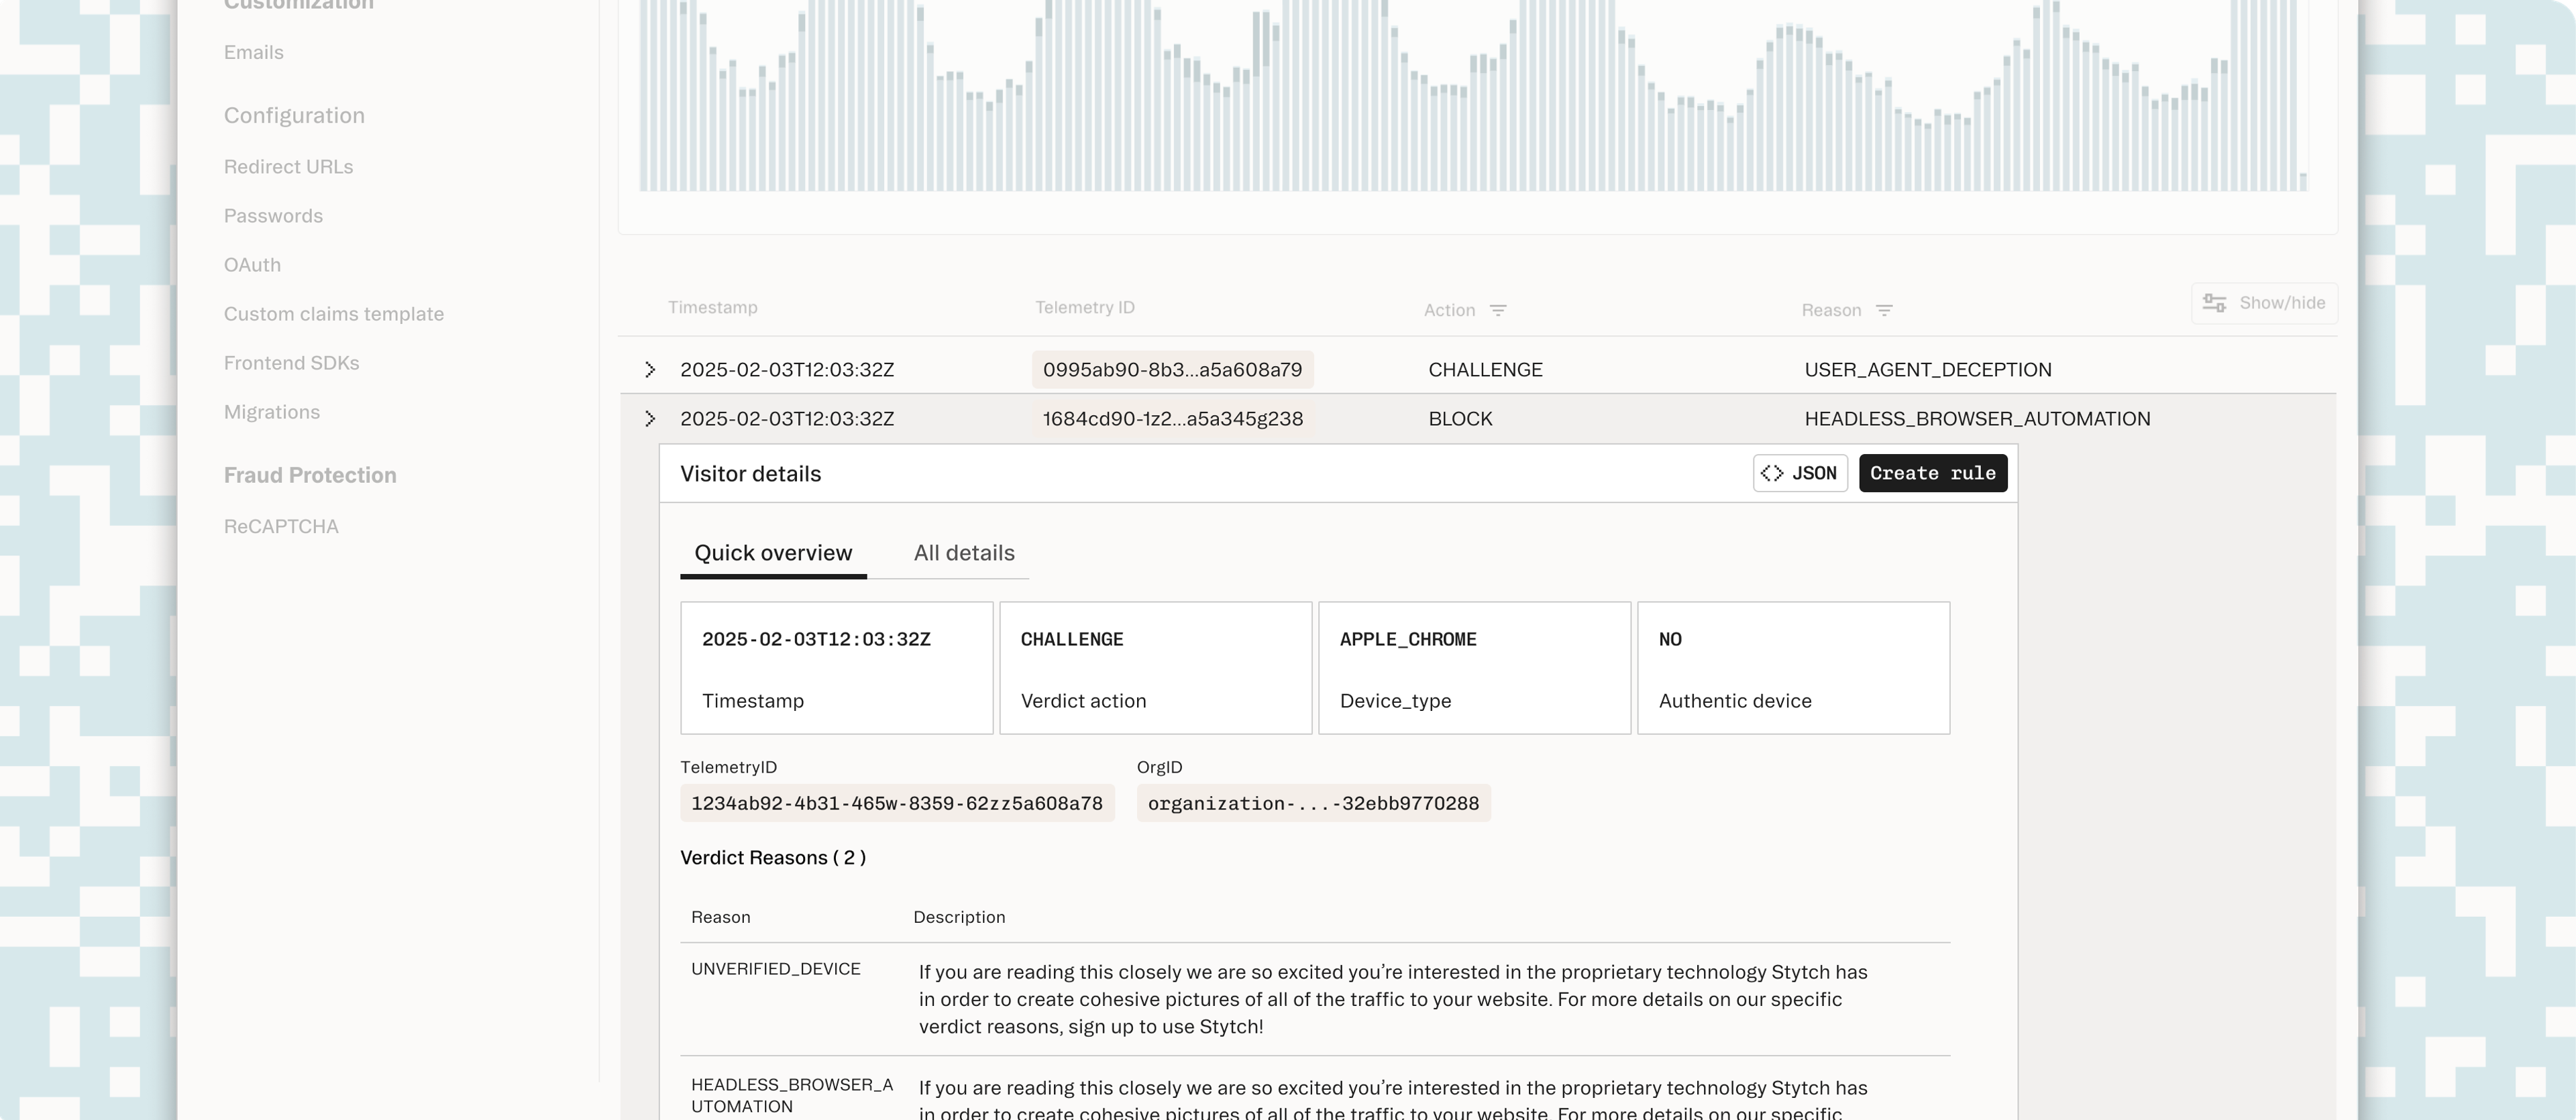The width and height of the screenshot is (2576, 1120).
Task: Click the Create rule button
Action: tap(1932, 473)
